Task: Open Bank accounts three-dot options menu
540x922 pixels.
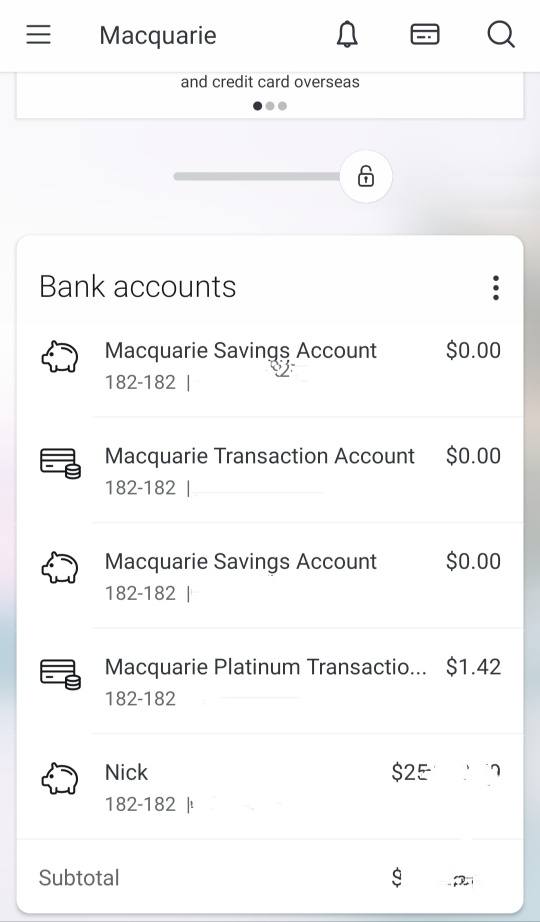Action: click(496, 288)
